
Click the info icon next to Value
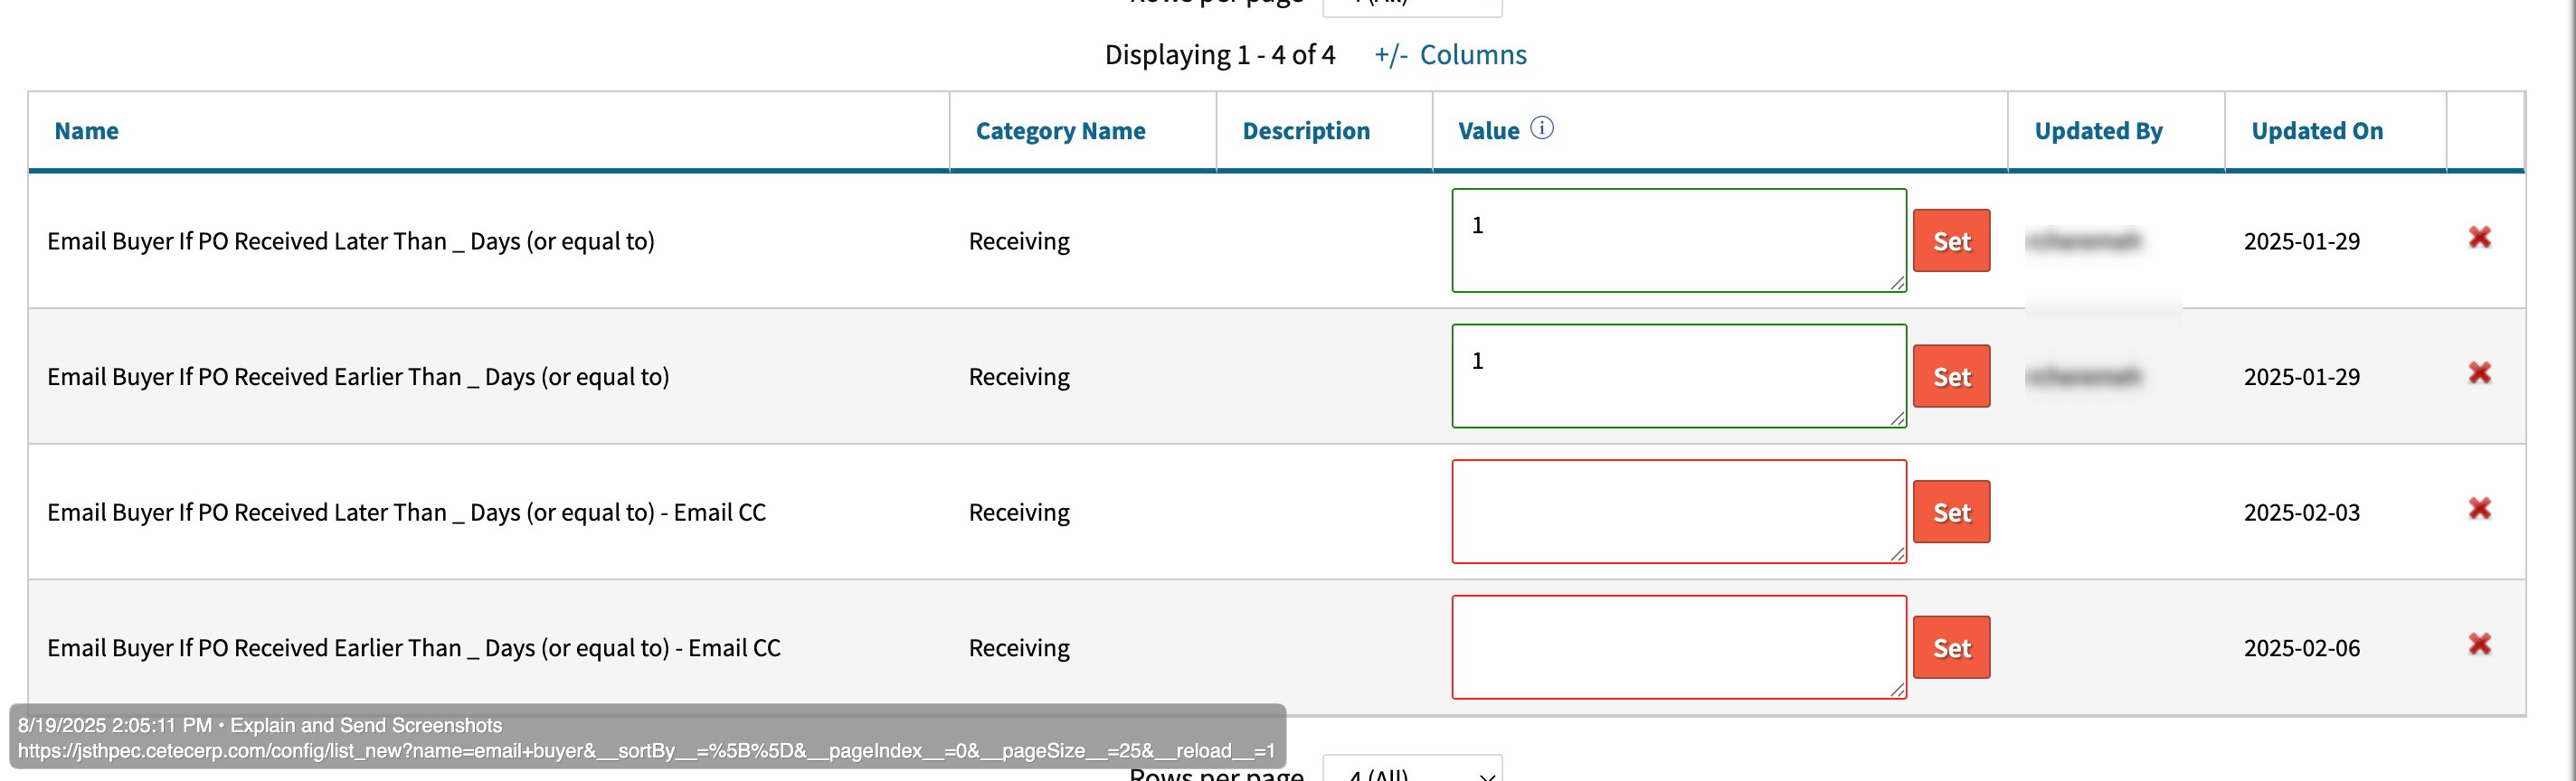(x=1542, y=128)
